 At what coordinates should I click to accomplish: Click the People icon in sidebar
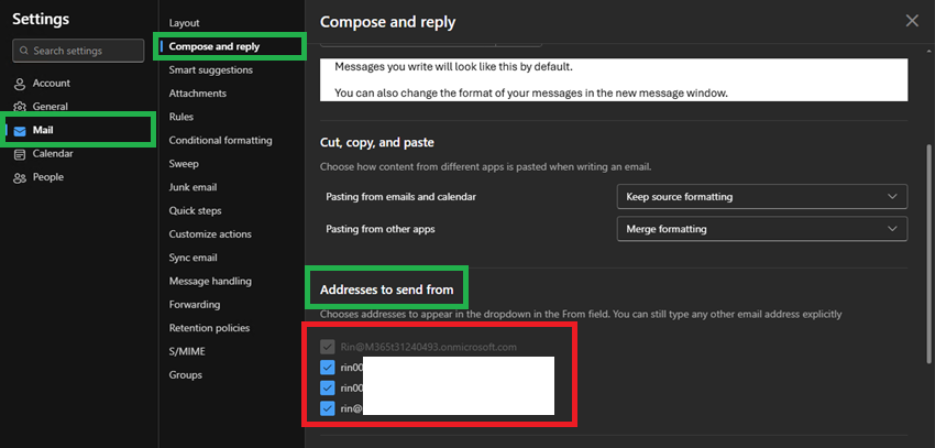(x=20, y=177)
